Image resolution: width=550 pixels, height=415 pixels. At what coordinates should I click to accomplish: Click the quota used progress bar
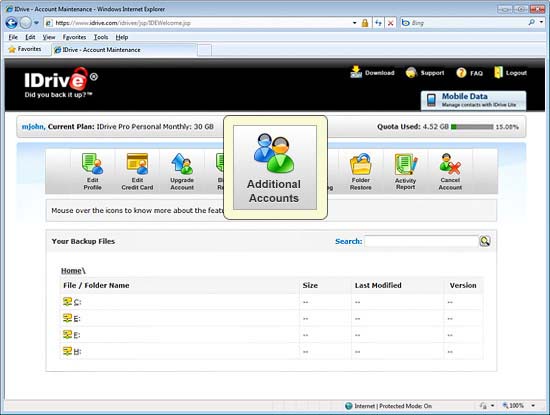coord(472,127)
